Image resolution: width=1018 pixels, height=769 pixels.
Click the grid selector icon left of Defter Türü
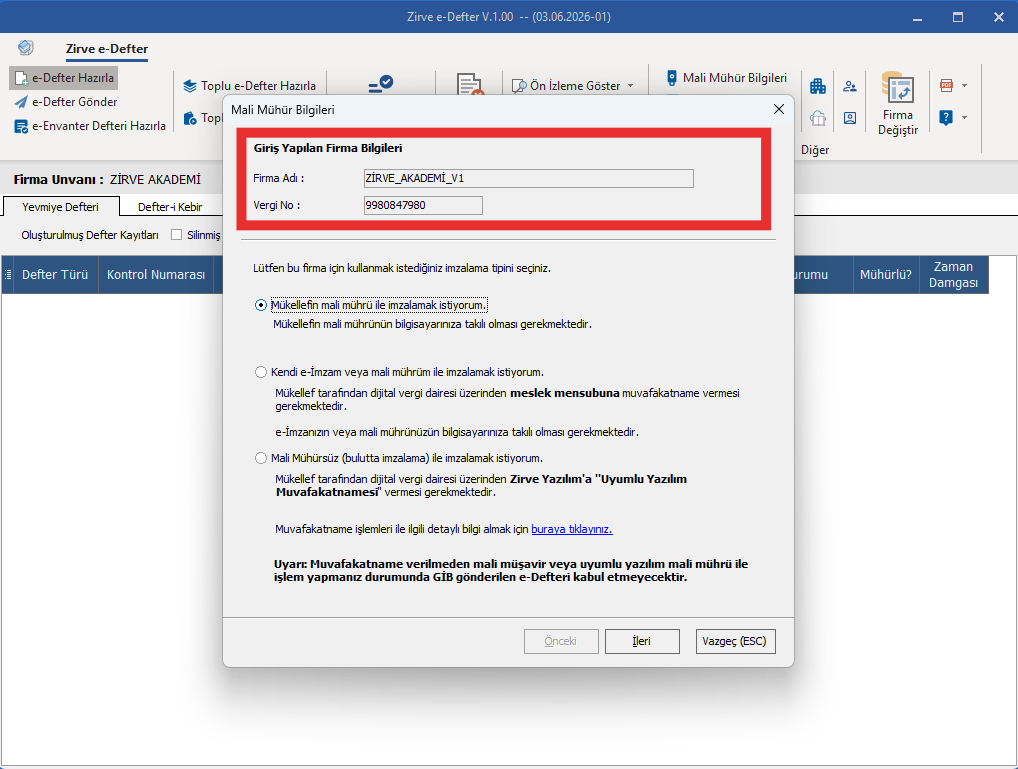coord(8,275)
